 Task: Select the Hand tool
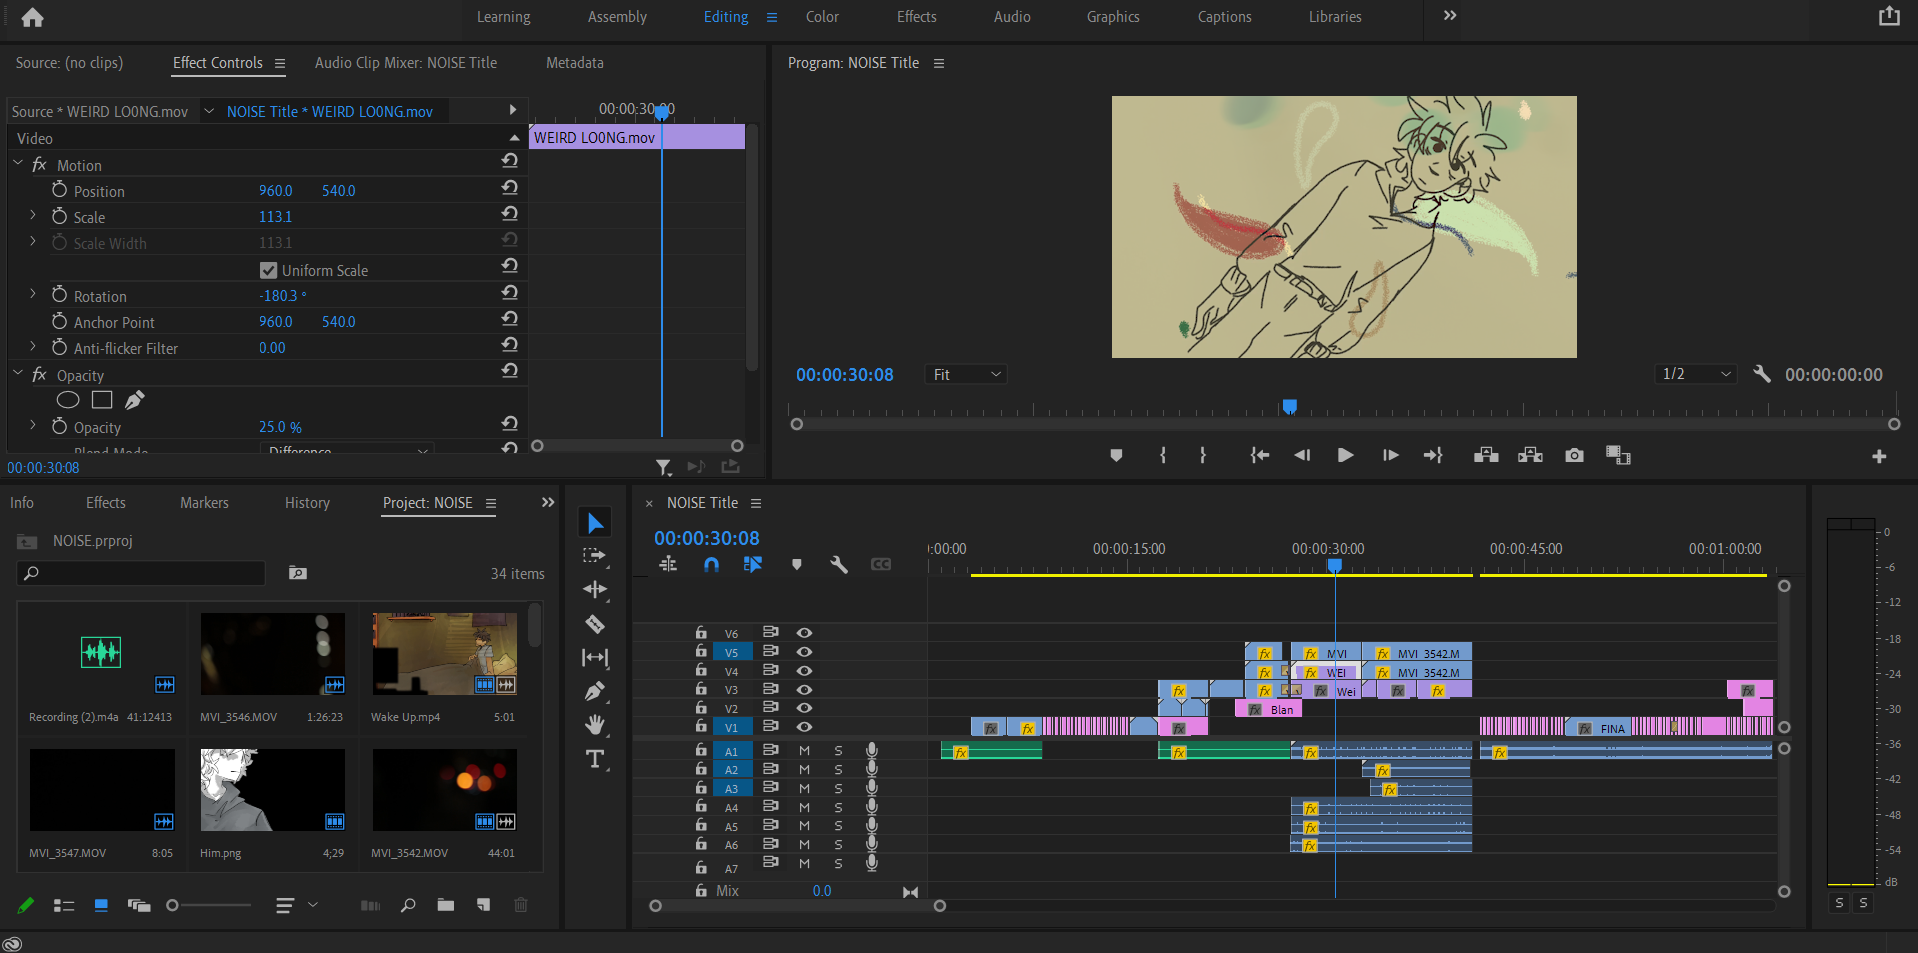(x=595, y=725)
